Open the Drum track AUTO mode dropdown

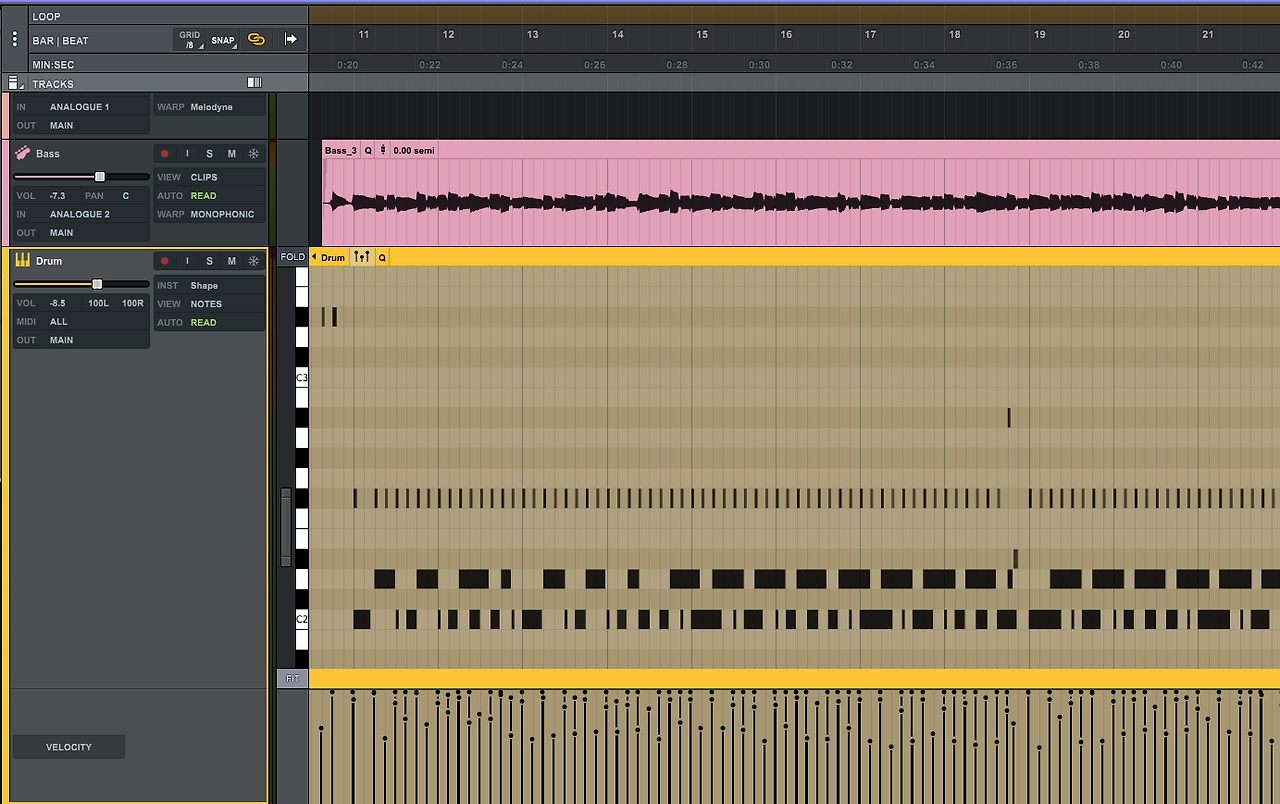pyautogui.click(x=210, y=322)
